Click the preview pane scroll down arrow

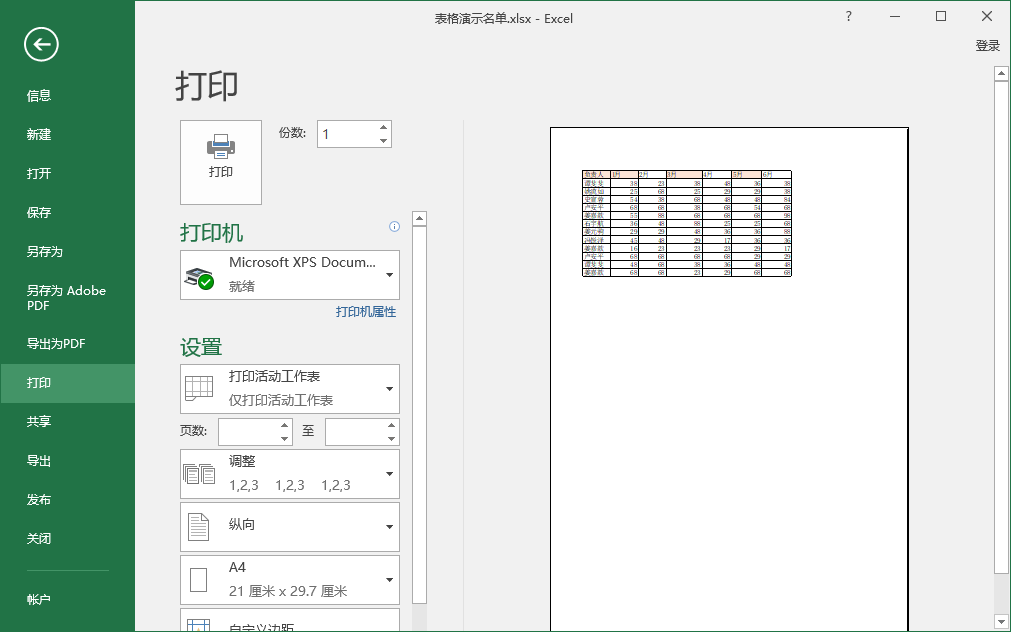pos(1001,624)
